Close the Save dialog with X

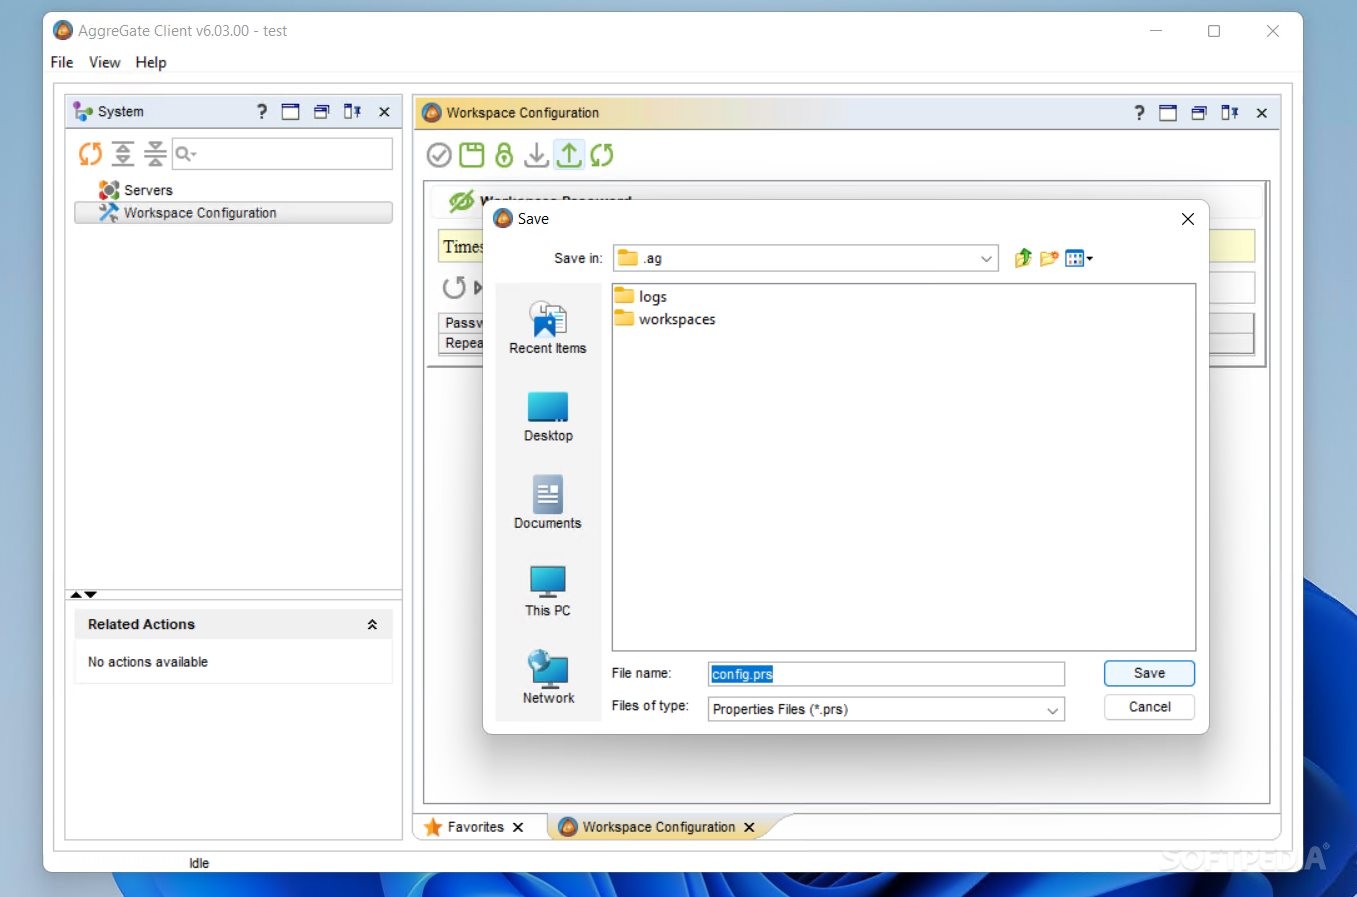(x=1188, y=219)
